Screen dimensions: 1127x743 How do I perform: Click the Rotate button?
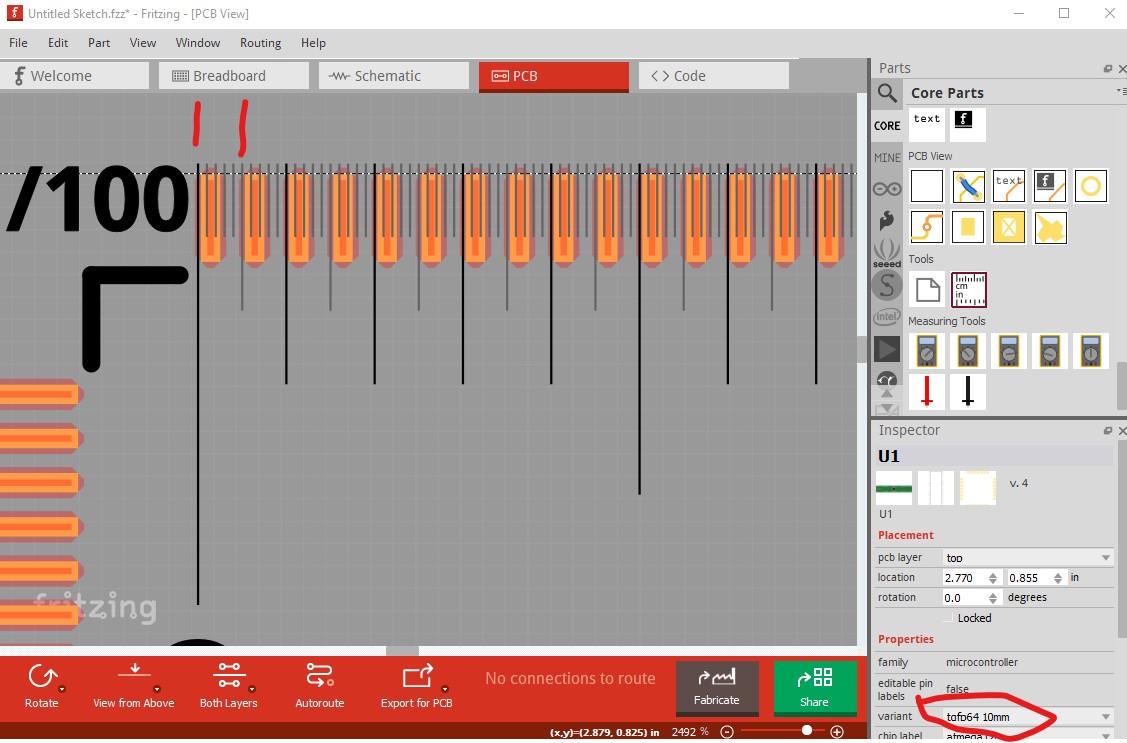(x=42, y=686)
